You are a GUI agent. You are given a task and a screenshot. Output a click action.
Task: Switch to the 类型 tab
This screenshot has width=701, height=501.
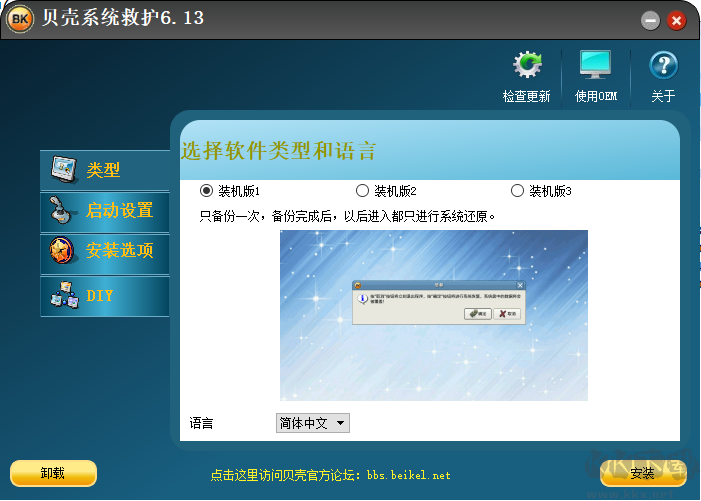[x=105, y=170]
